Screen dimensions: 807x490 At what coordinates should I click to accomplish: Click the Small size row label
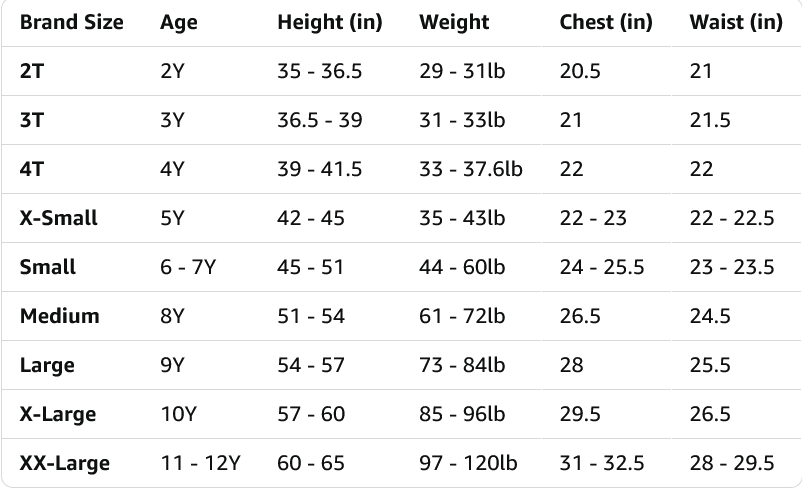tap(48, 267)
